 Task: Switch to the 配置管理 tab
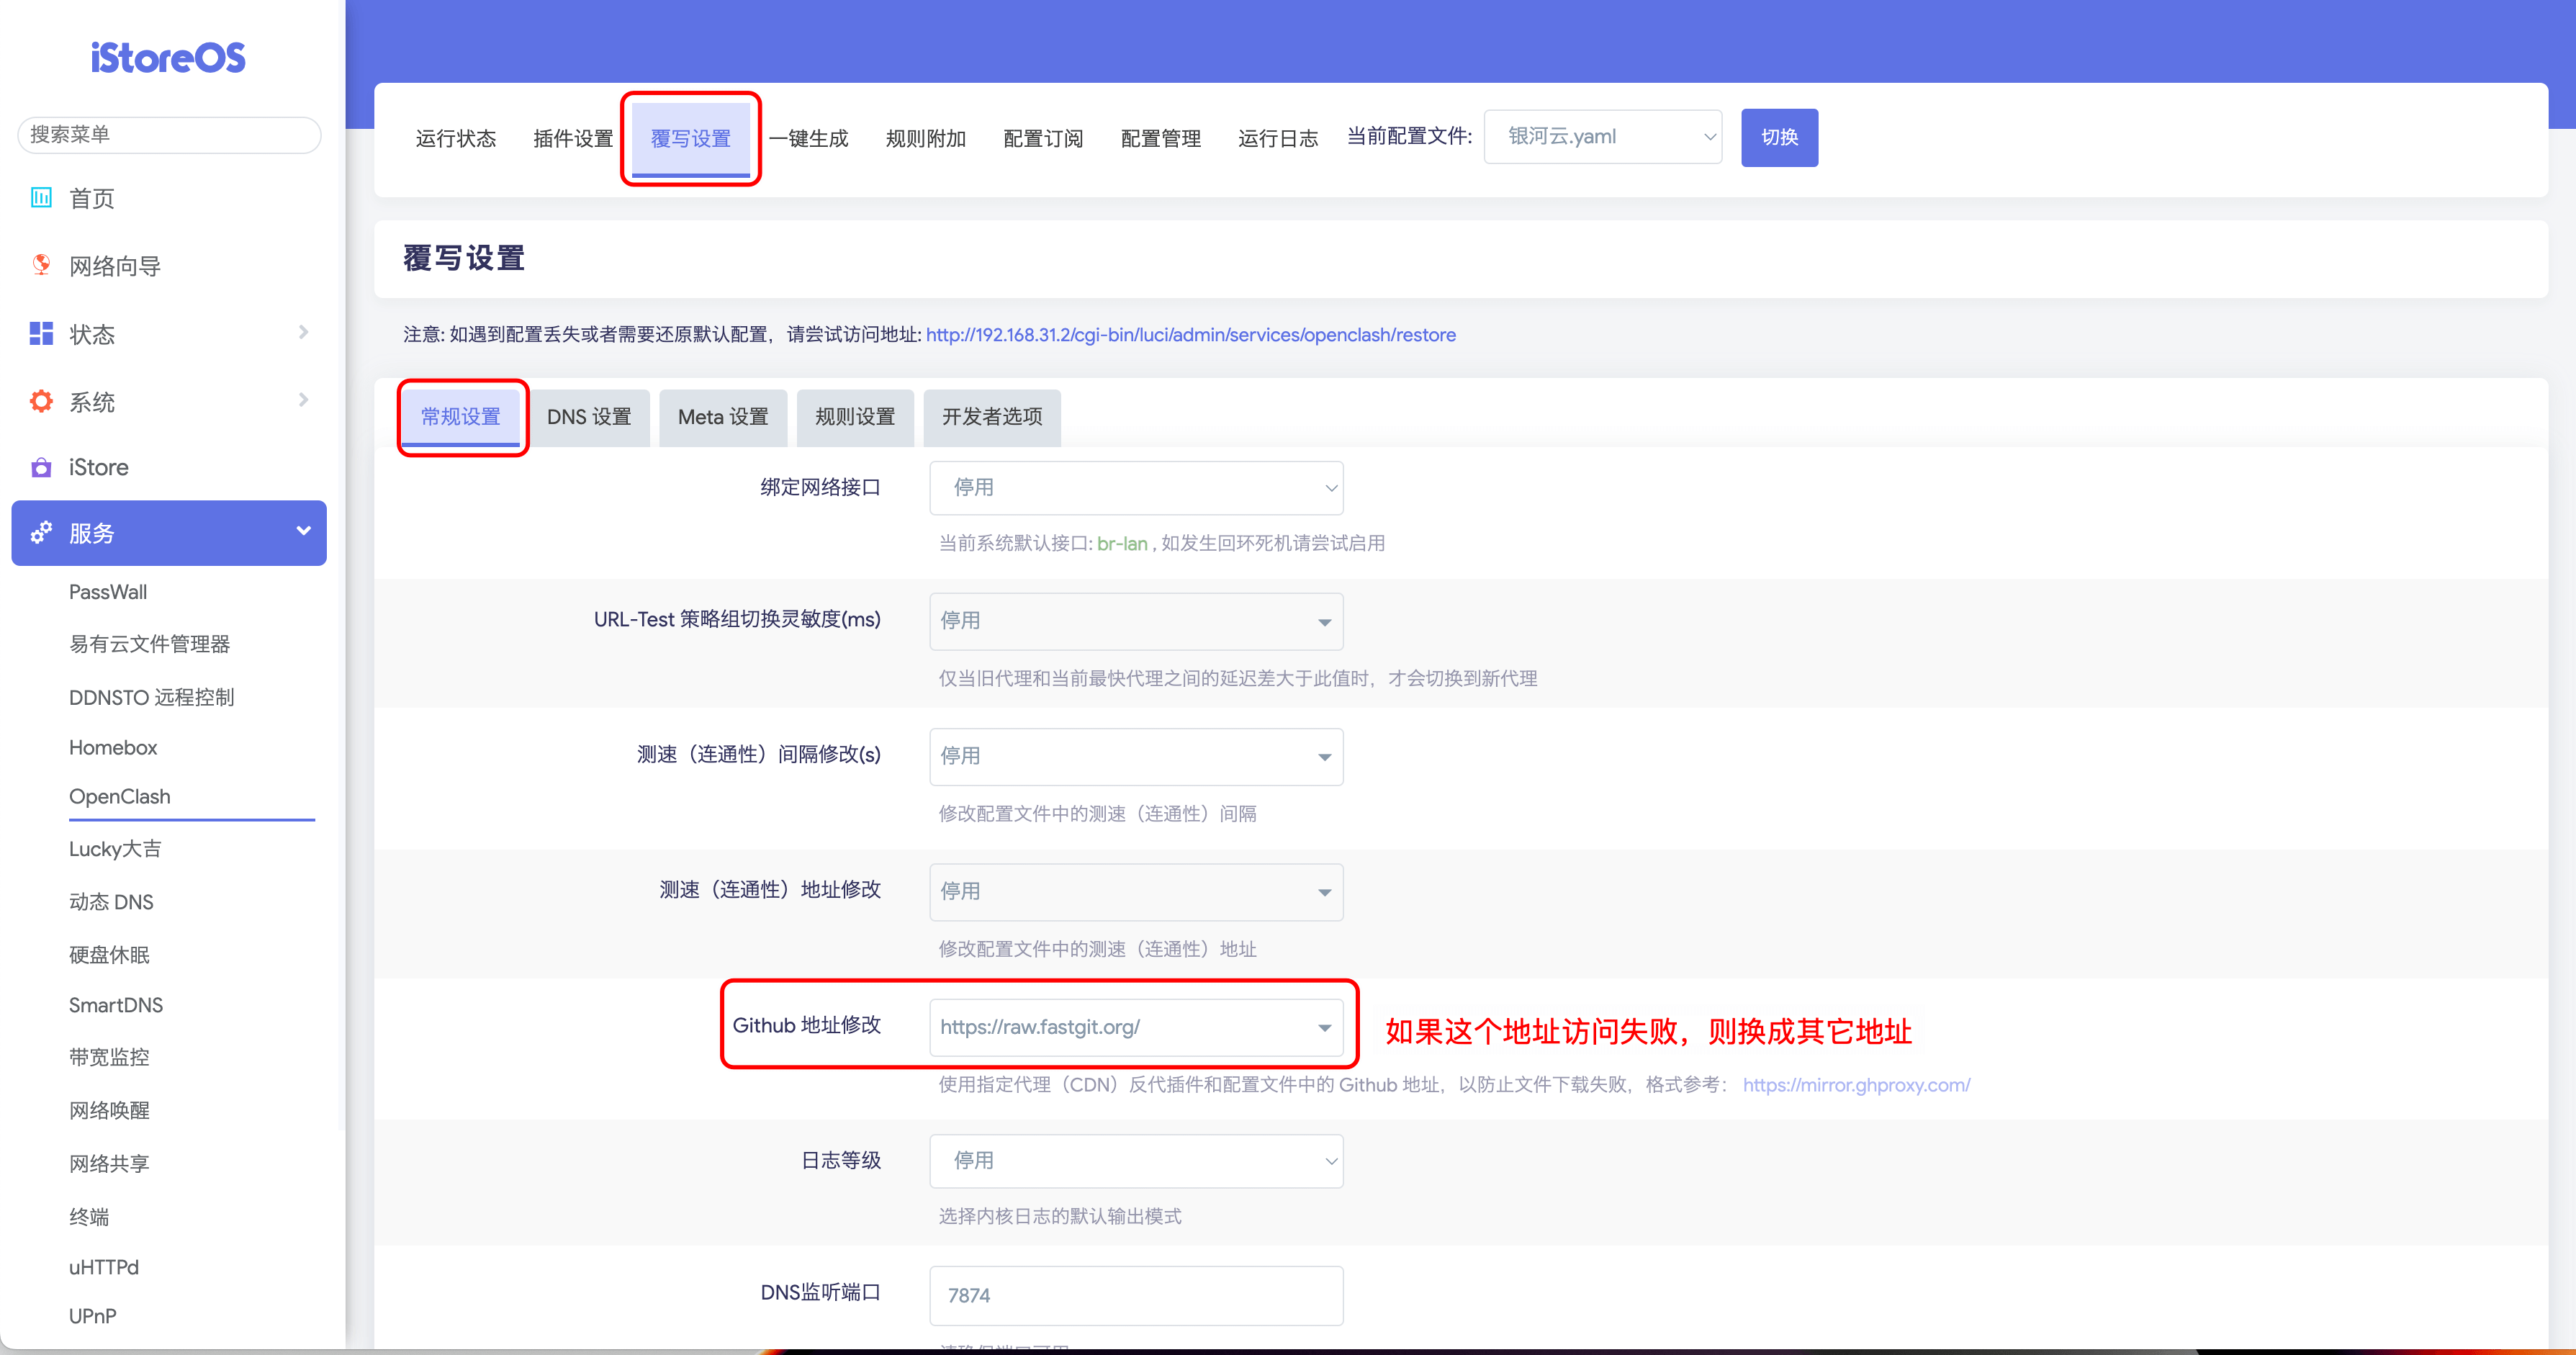tap(1161, 138)
